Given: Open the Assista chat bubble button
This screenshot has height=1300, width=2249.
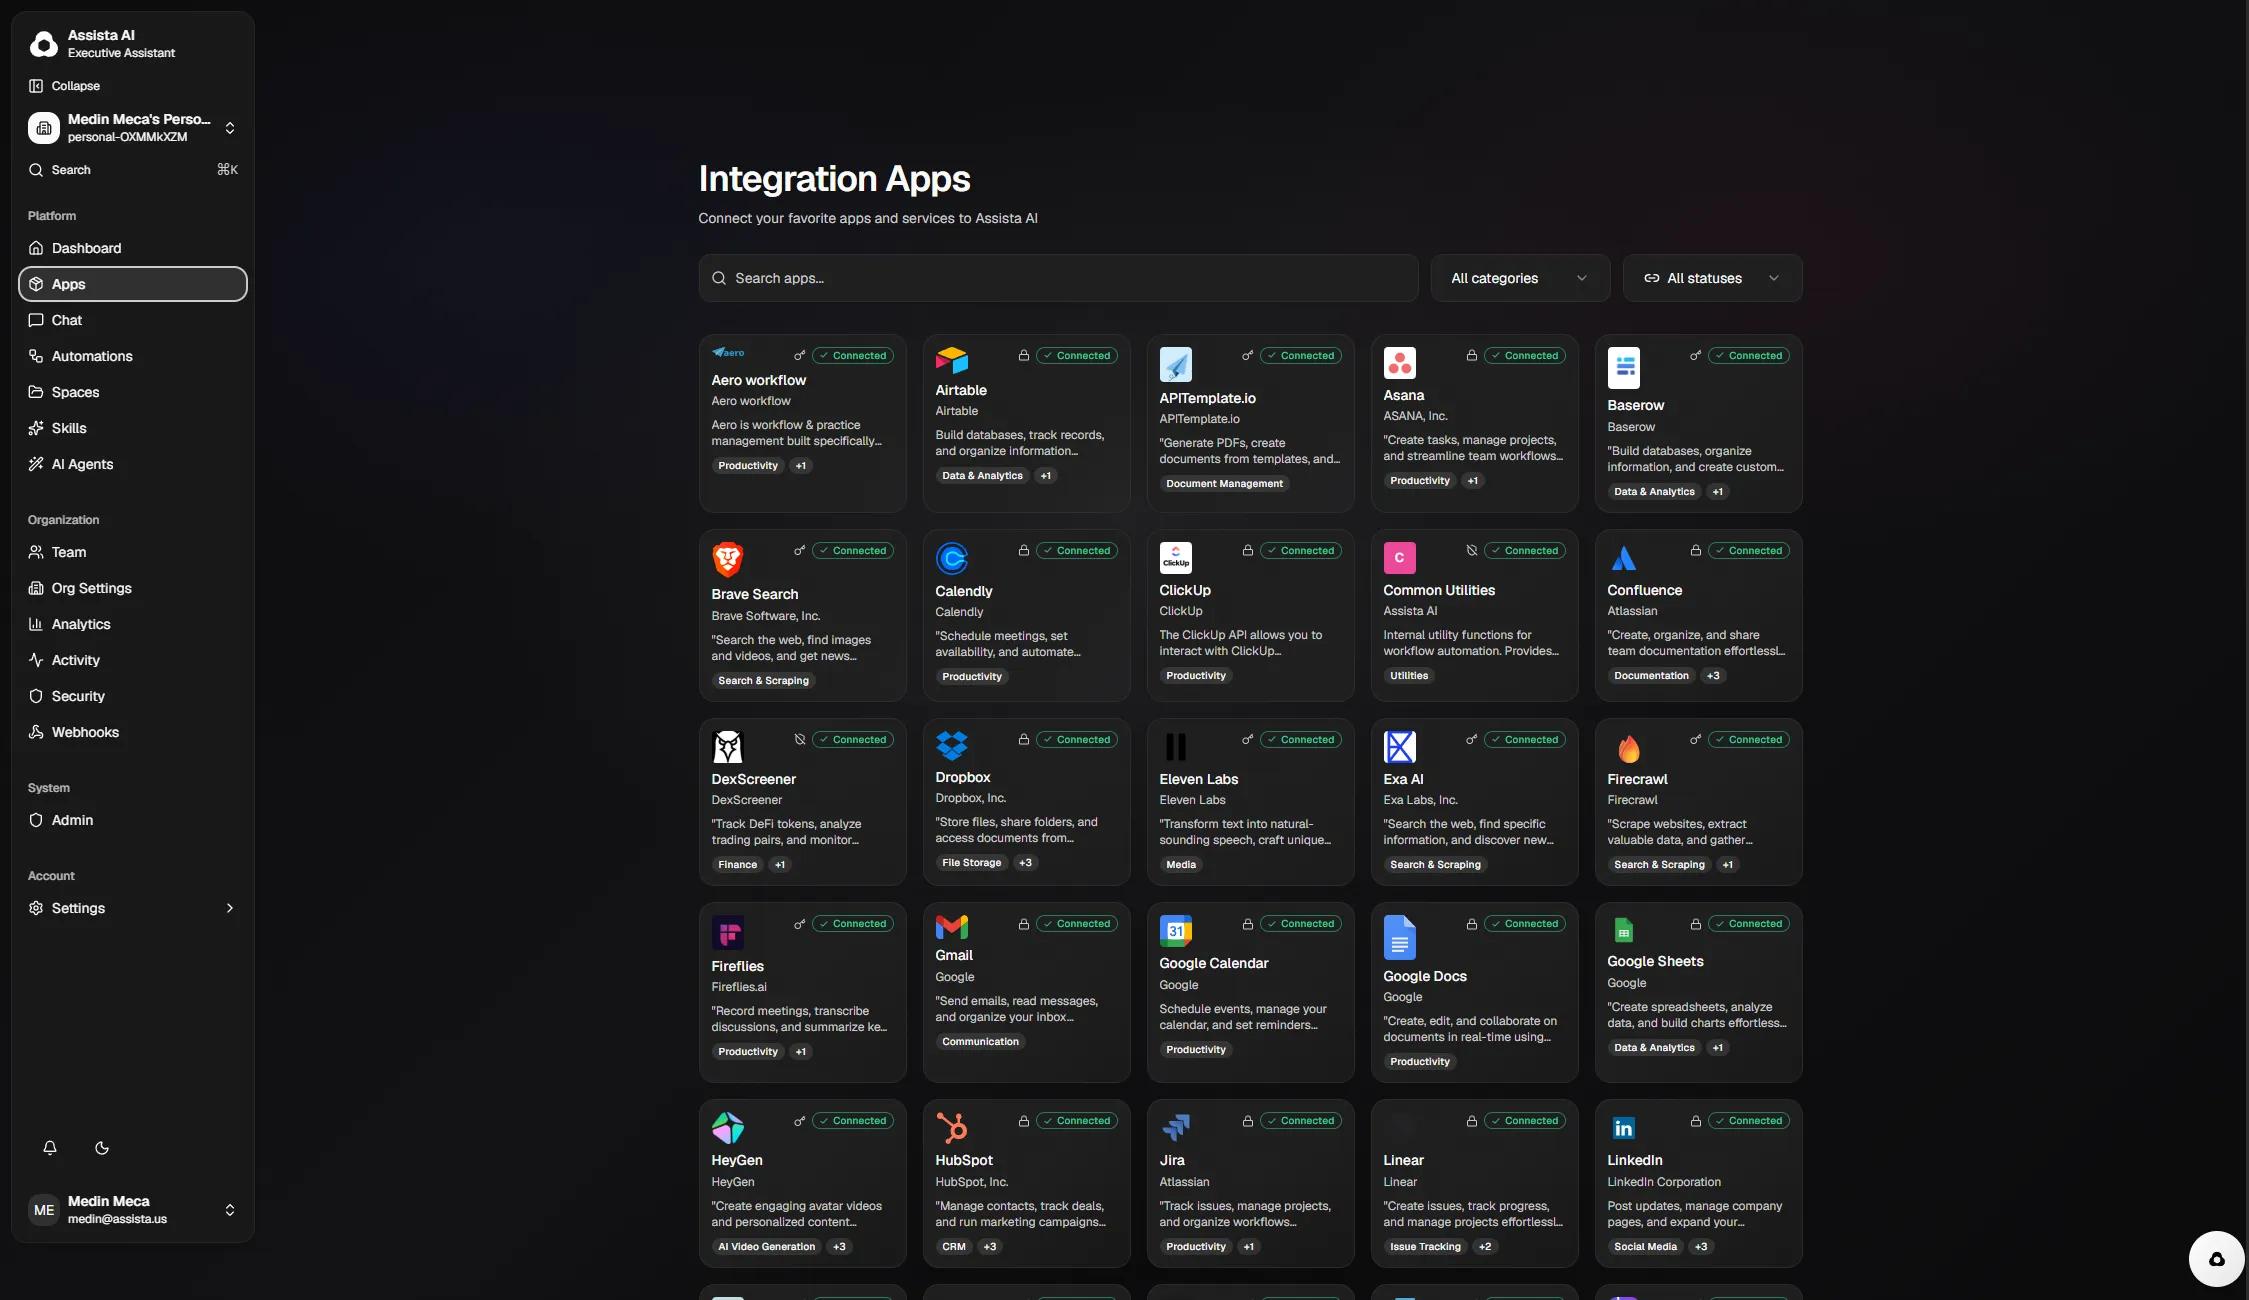Looking at the screenshot, I should click(x=2216, y=1259).
